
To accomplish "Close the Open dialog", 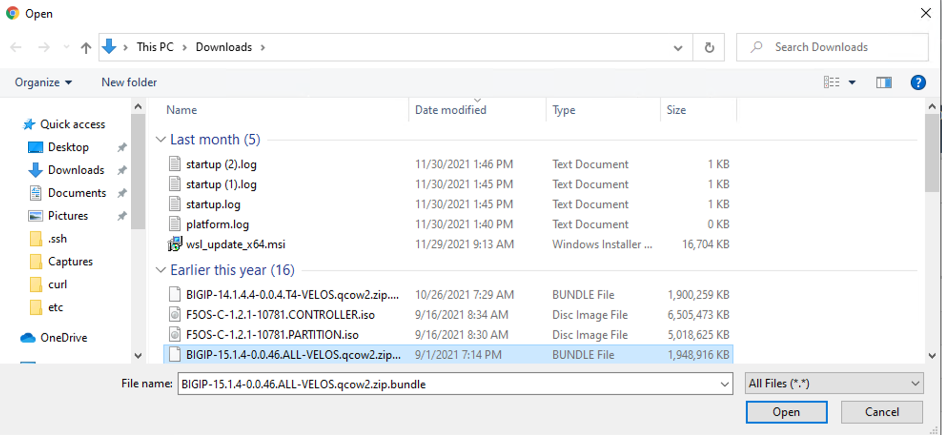I will [926, 13].
